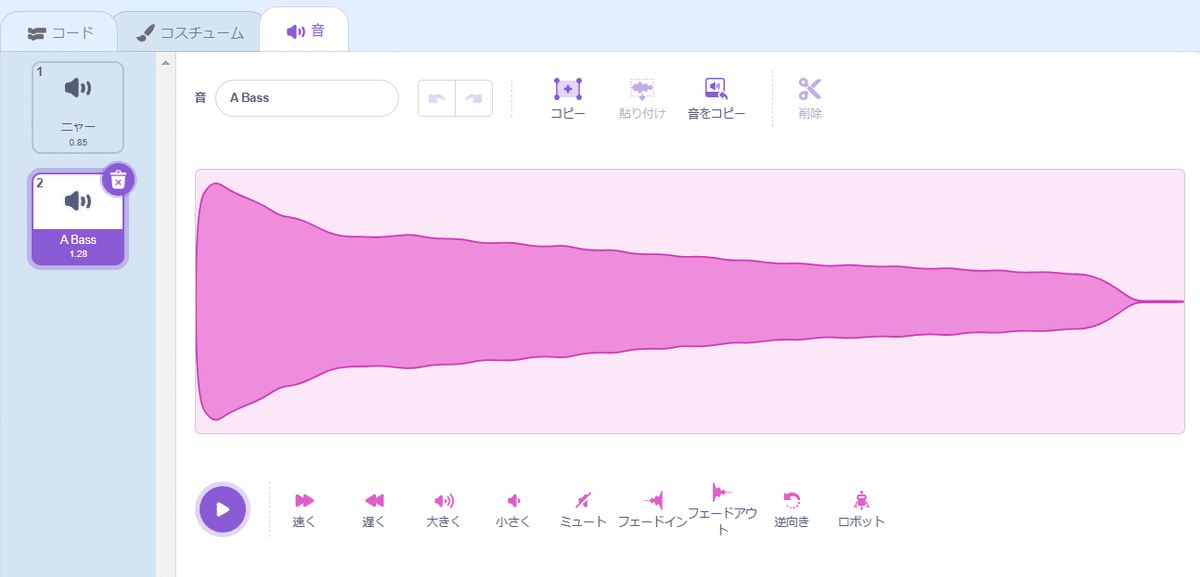Click the undo arrow button
The height and width of the screenshot is (577, 1200).
[438, 98]
